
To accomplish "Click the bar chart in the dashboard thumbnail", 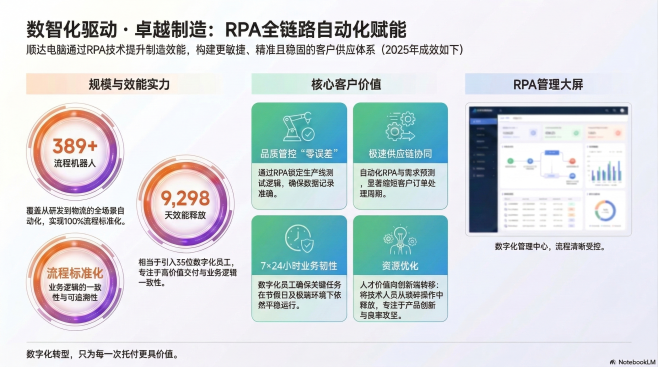I will coord(606,170).
